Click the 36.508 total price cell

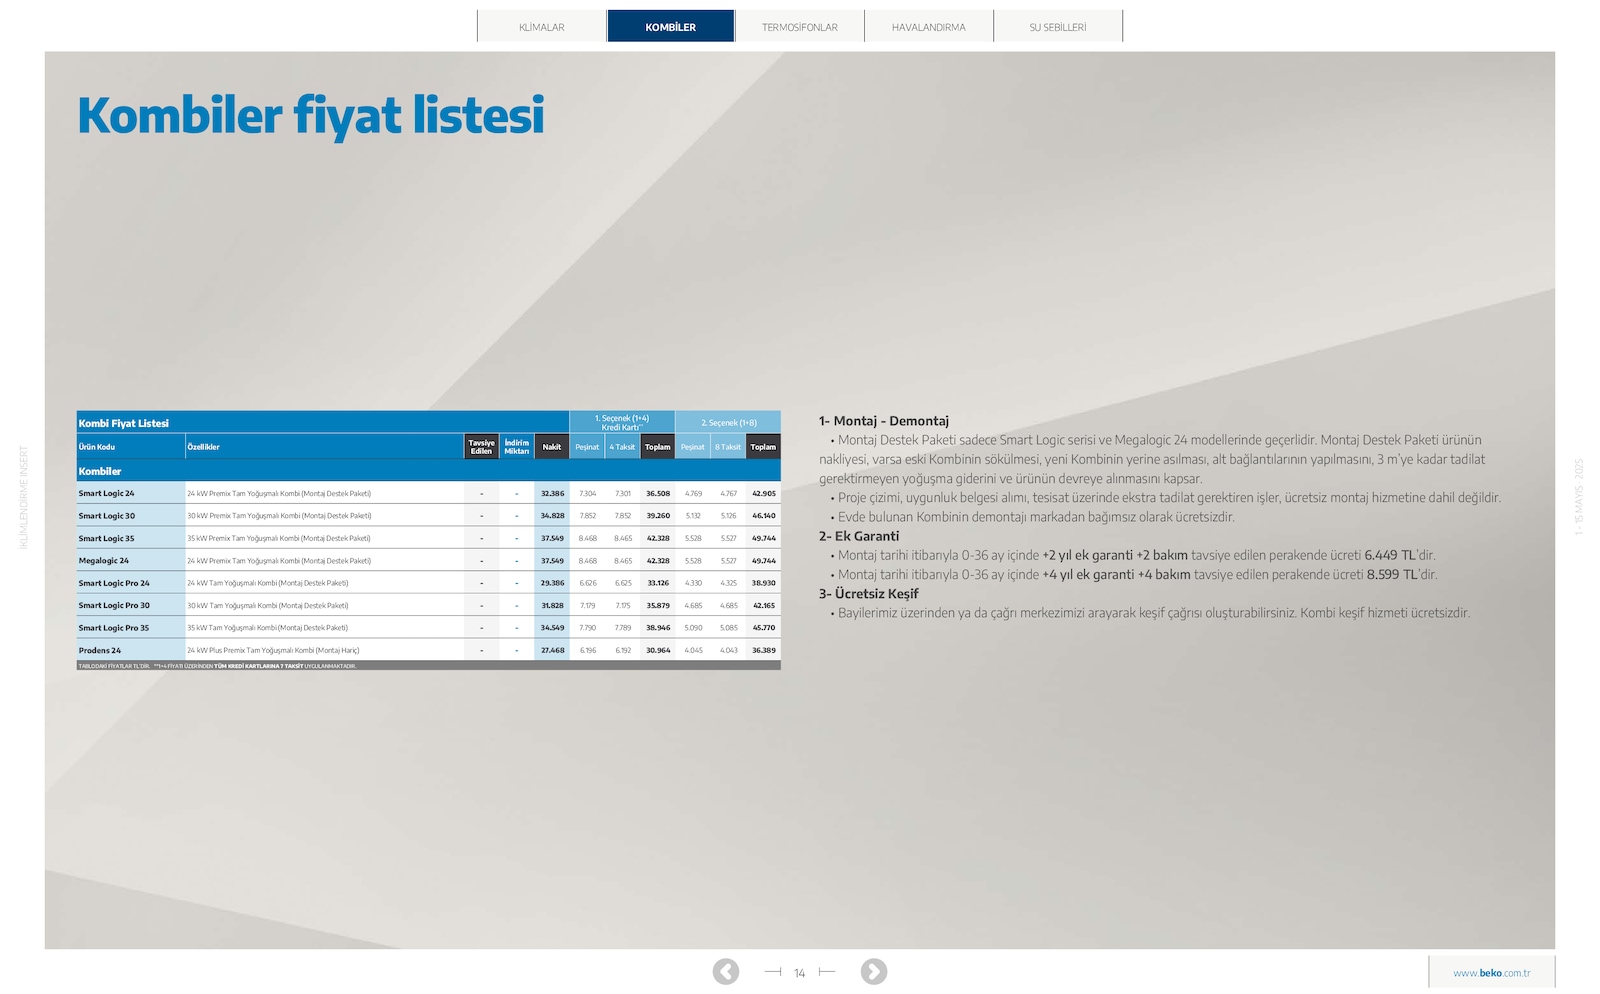point(658,493)
